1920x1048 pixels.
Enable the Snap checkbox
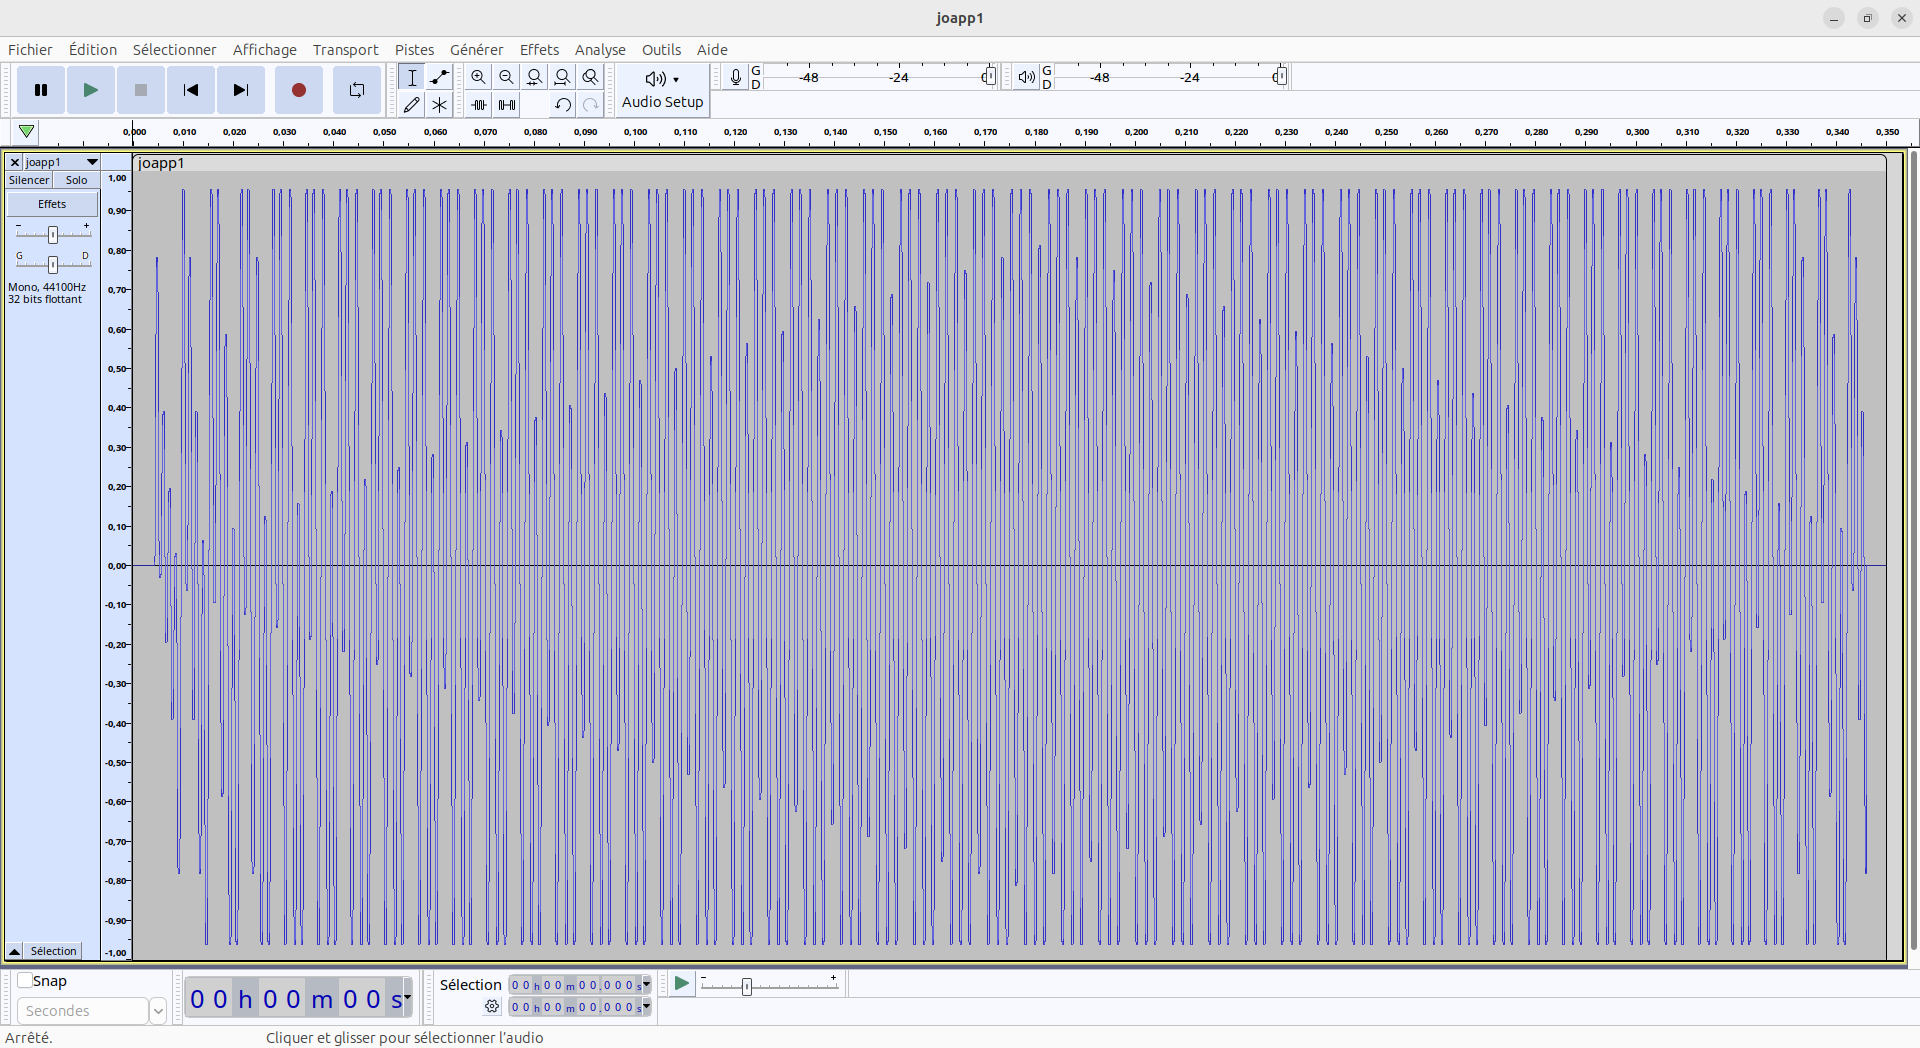coord(26,981)
